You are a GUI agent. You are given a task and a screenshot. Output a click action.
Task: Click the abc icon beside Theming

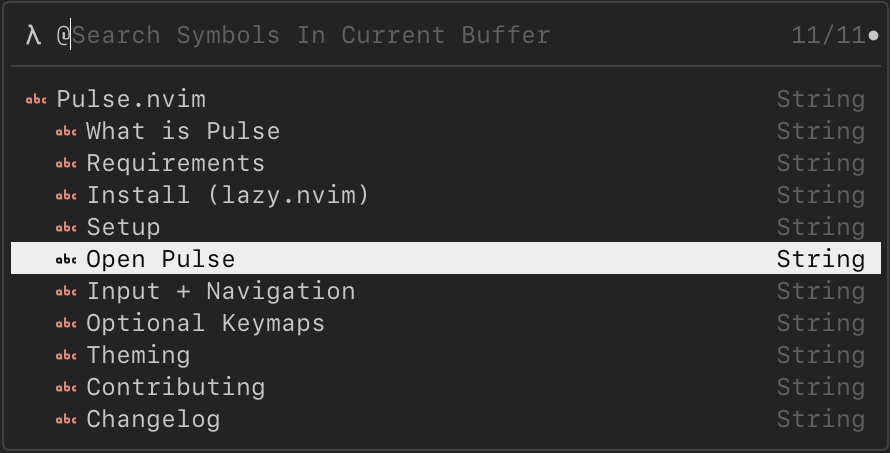point(66,355)
